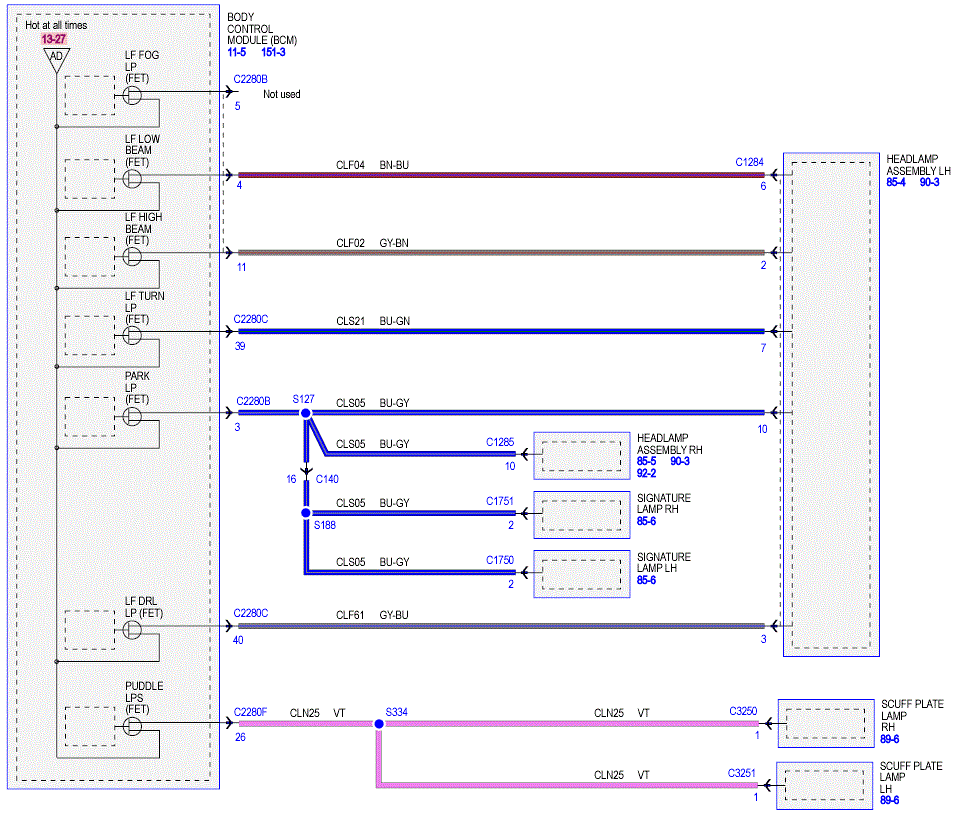Image resolution: width=956 pixels, height=814 pixels.
Task: Click the LF LOW BEAM FET symbol
Action: coord(132,179)
